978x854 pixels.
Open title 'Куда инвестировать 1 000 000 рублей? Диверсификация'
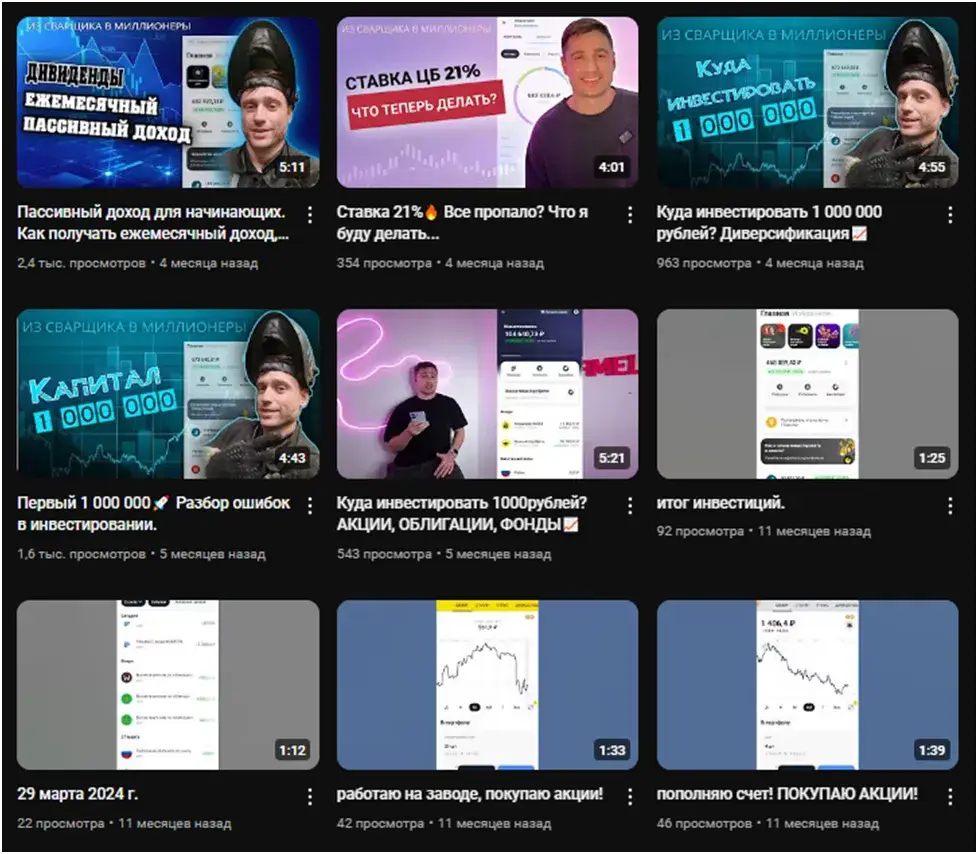pos(769,223)
